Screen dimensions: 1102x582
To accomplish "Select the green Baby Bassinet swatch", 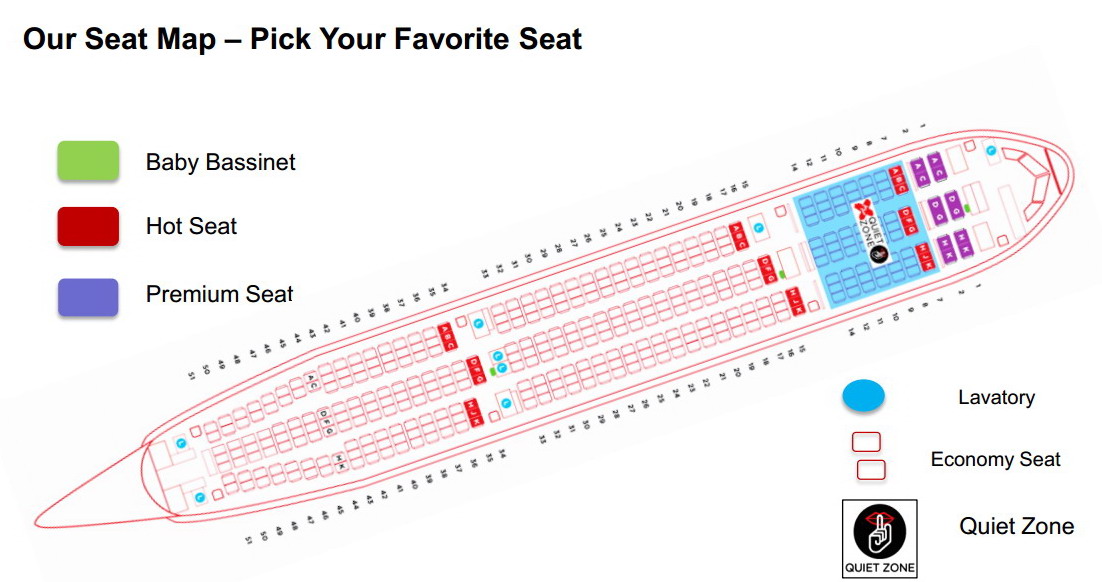I will 88,161.
